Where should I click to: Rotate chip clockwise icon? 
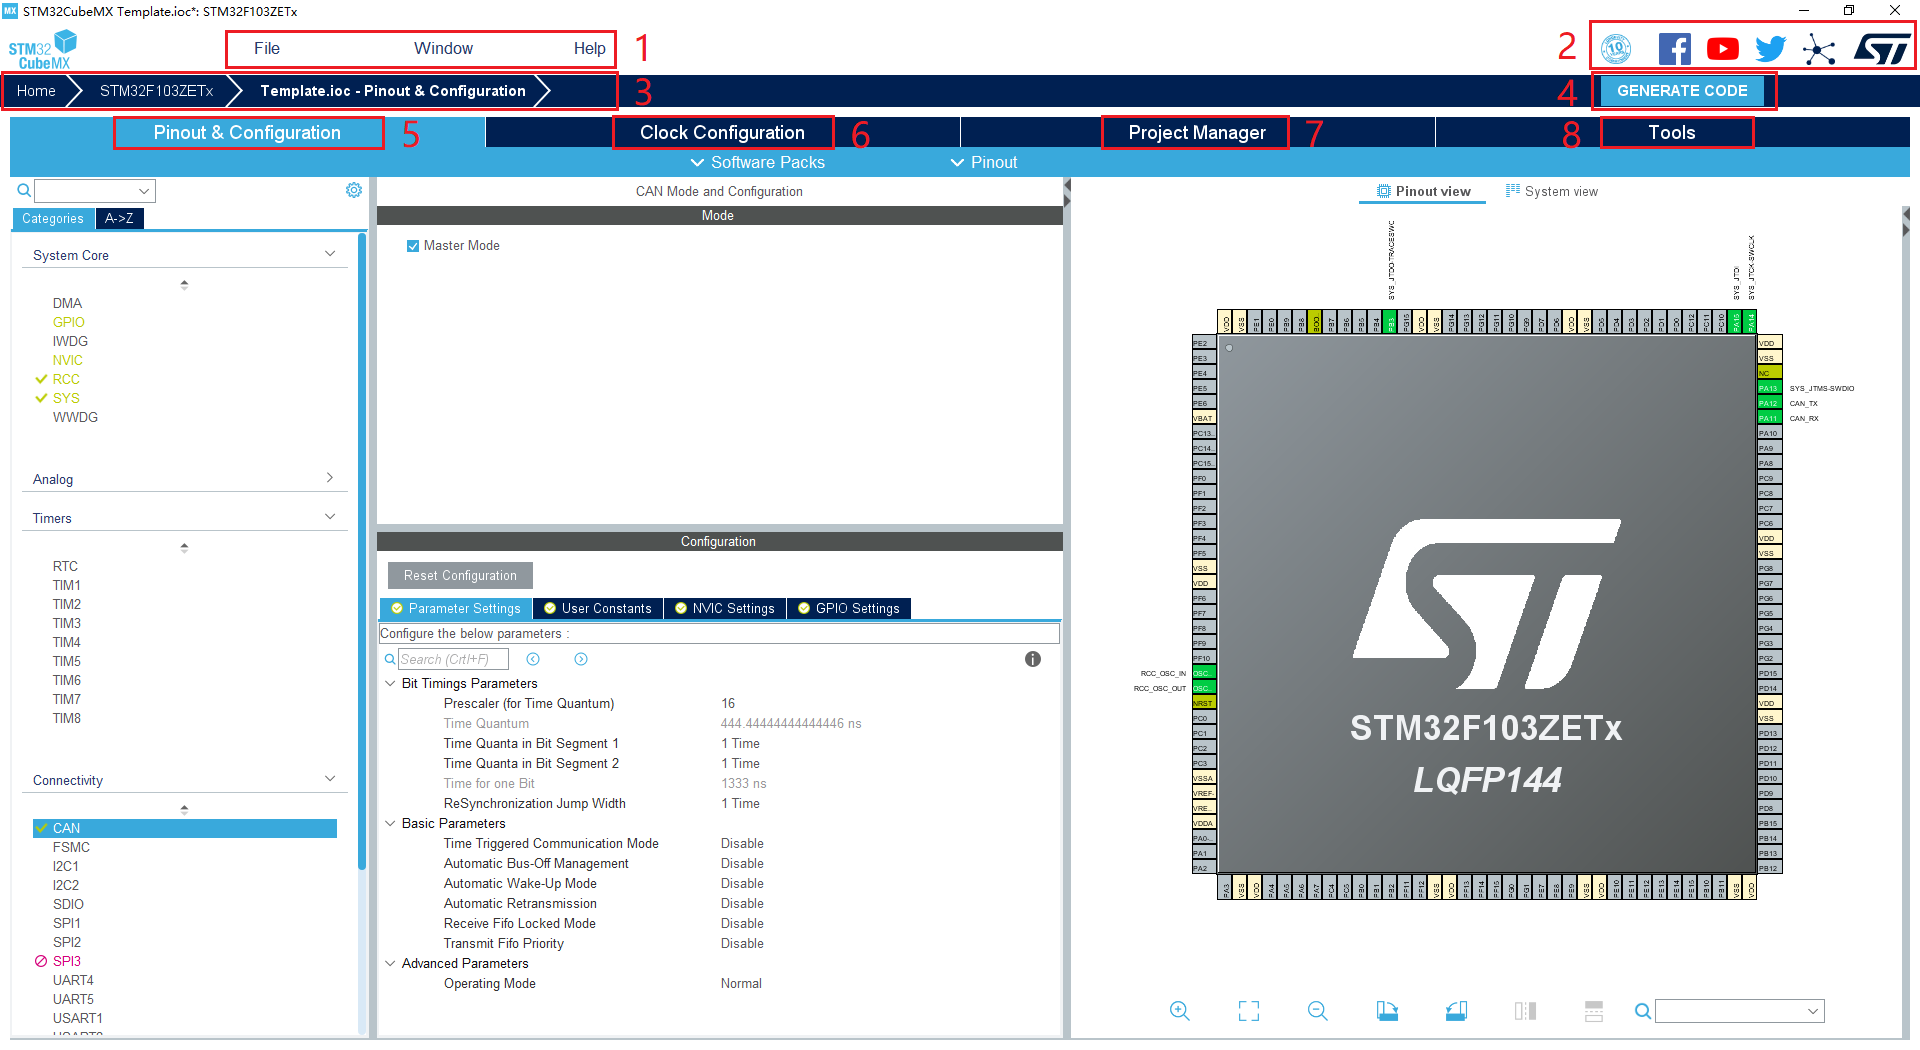coord(1387,1011)
